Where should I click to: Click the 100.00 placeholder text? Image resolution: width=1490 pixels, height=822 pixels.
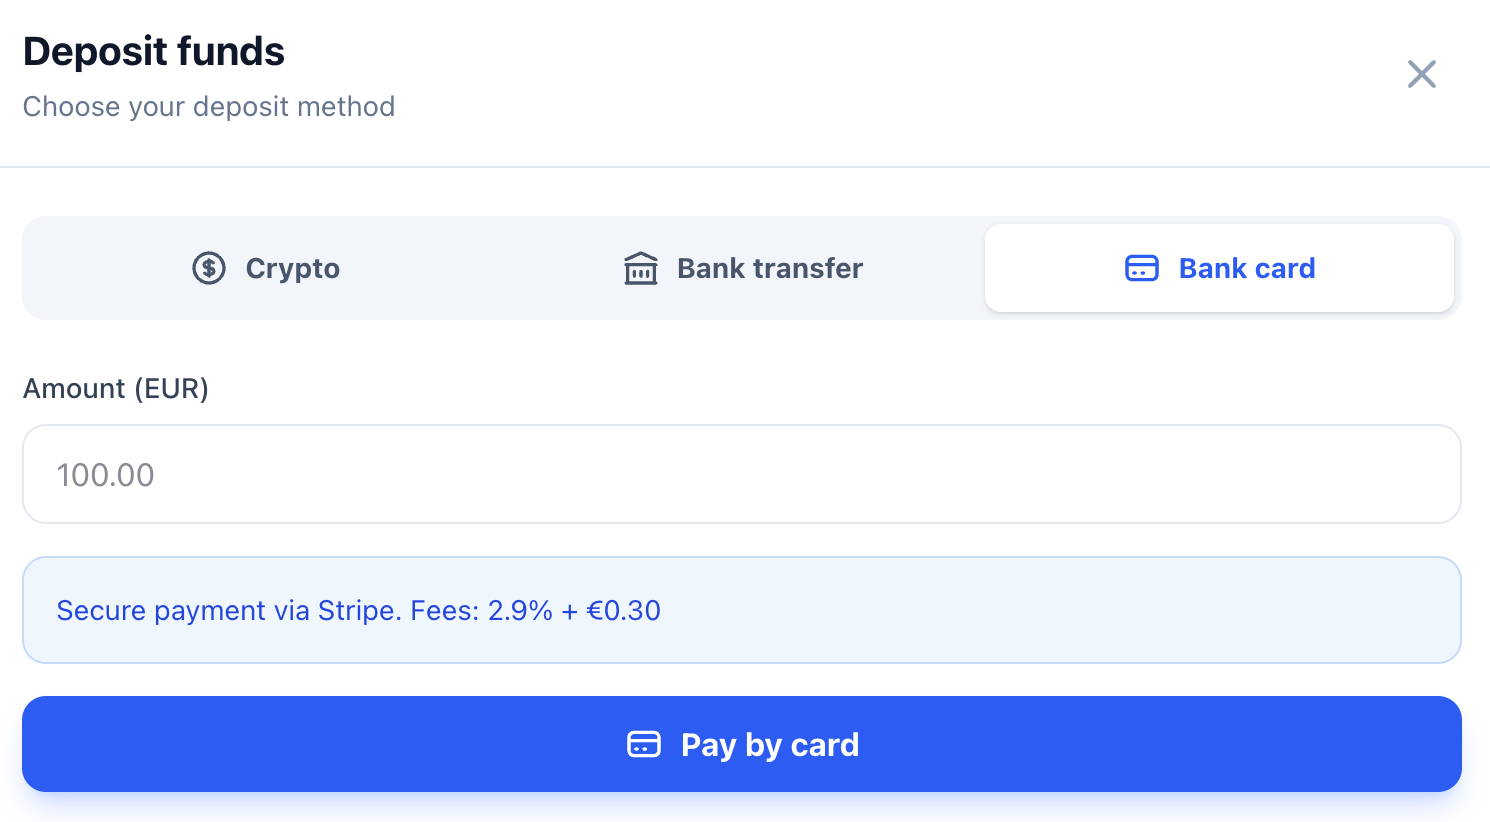coord(105,475)
